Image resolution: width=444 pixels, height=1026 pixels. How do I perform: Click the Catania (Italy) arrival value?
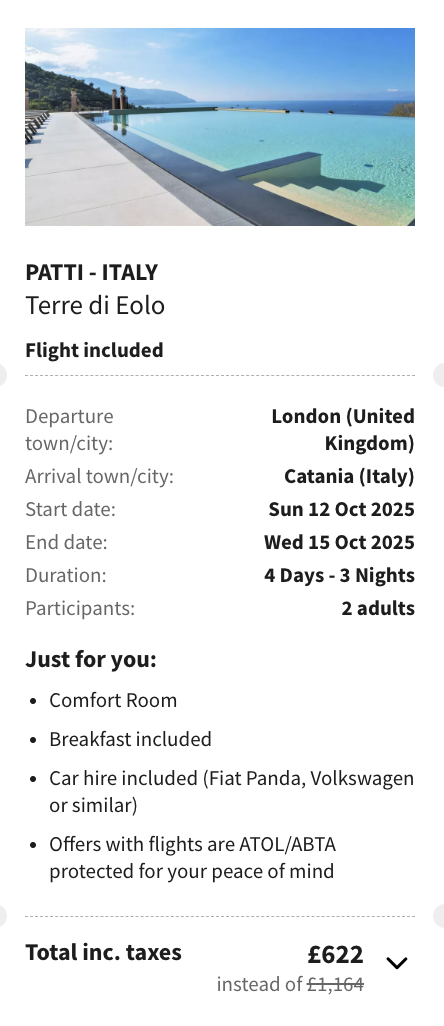coord(349,476)
